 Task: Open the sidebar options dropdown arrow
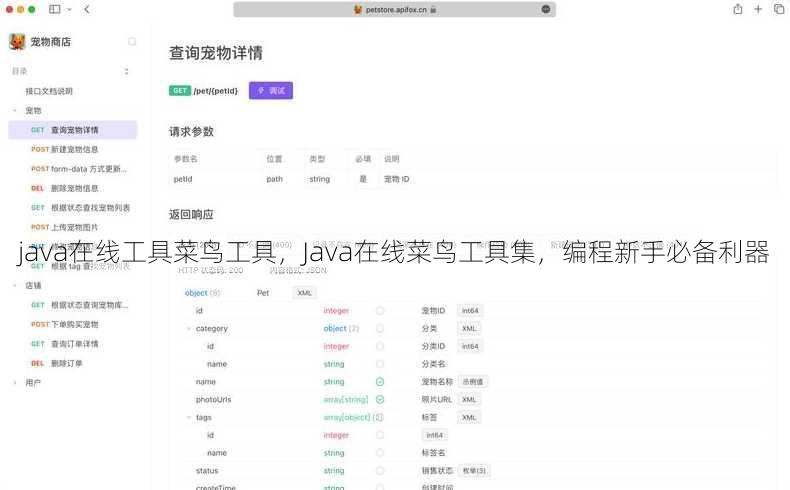(69, 9)
